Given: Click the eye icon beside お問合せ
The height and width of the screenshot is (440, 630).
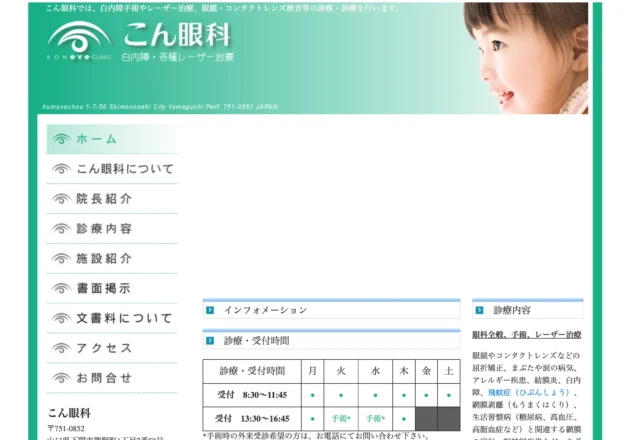Looking at the screenshot, I should [x=61, y=378].
